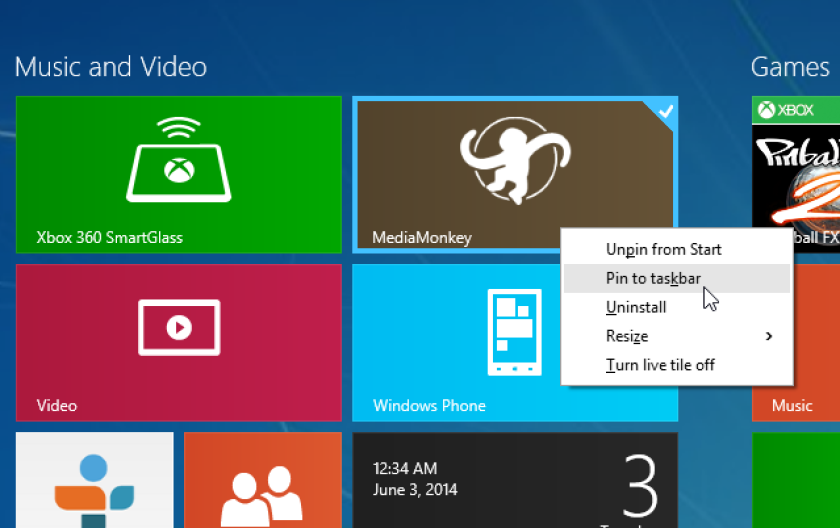Click Uninstall in the context menu
The image size is (840, 528).
click(677, 307)
